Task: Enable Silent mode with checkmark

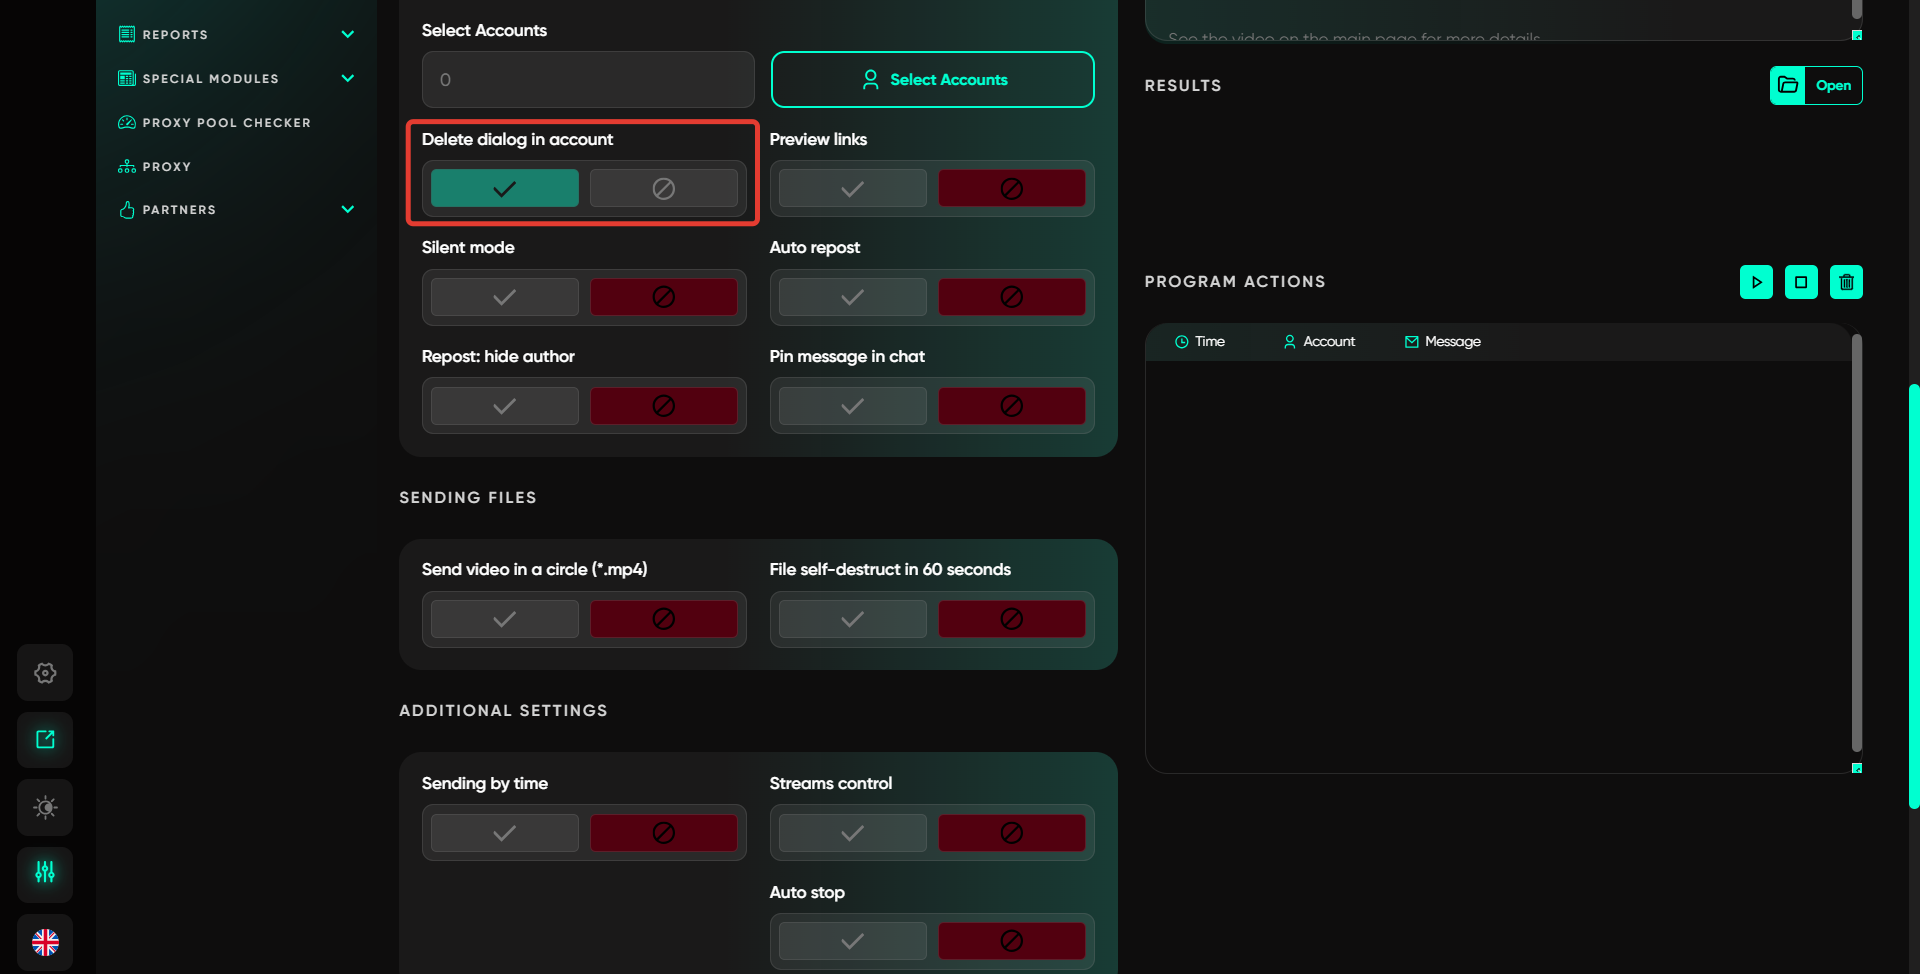Action: click(x=504, y=297)
